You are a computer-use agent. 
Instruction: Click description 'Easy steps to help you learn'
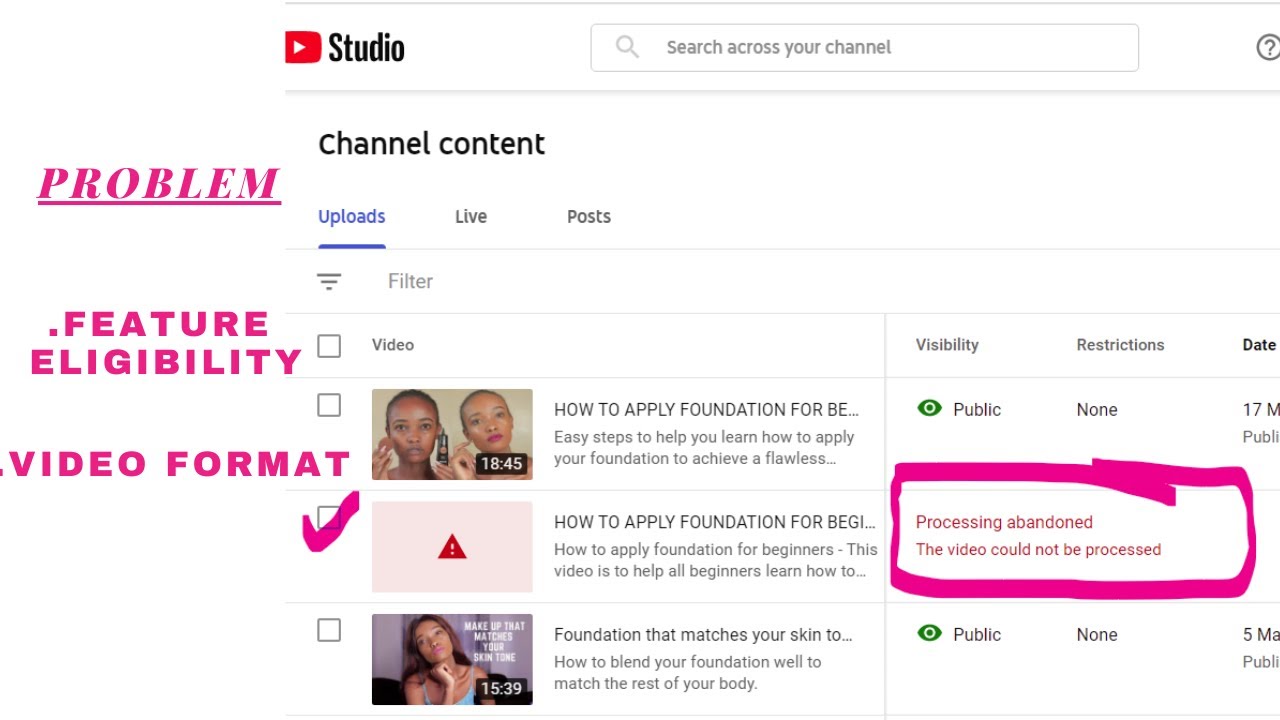[x=704, y=447]
